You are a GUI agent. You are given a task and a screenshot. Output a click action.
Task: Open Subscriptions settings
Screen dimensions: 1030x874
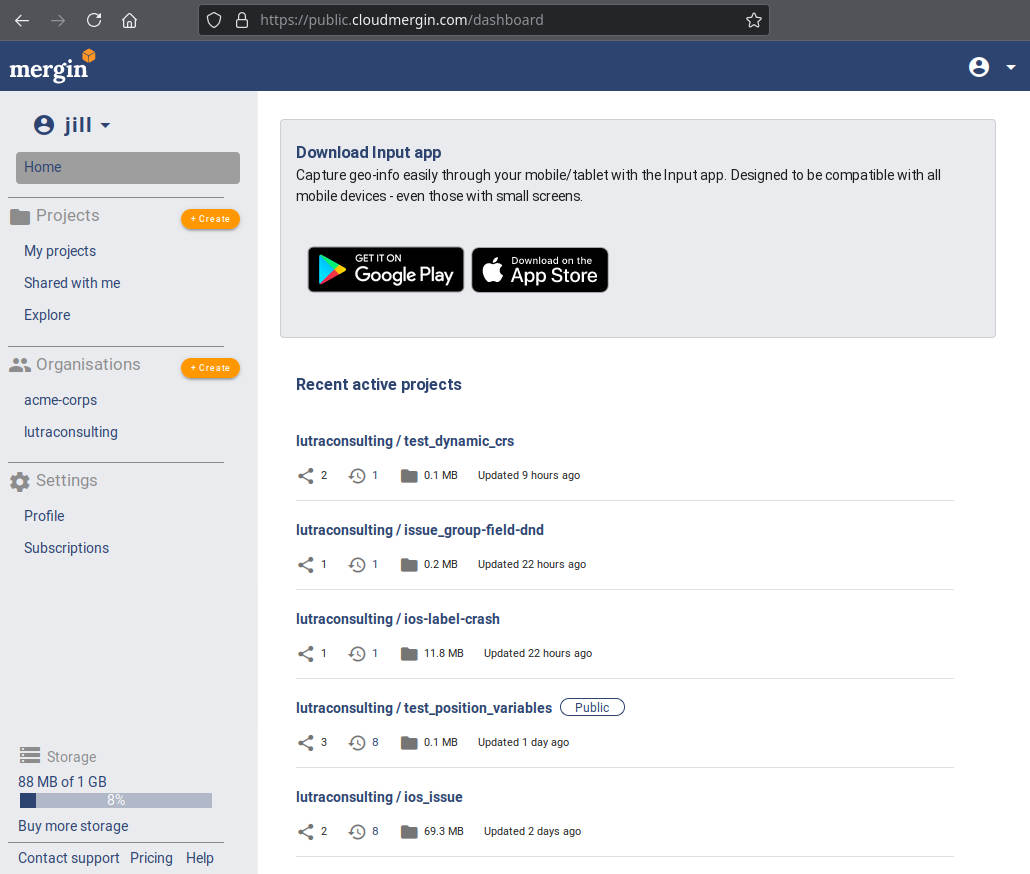(66, 548)
